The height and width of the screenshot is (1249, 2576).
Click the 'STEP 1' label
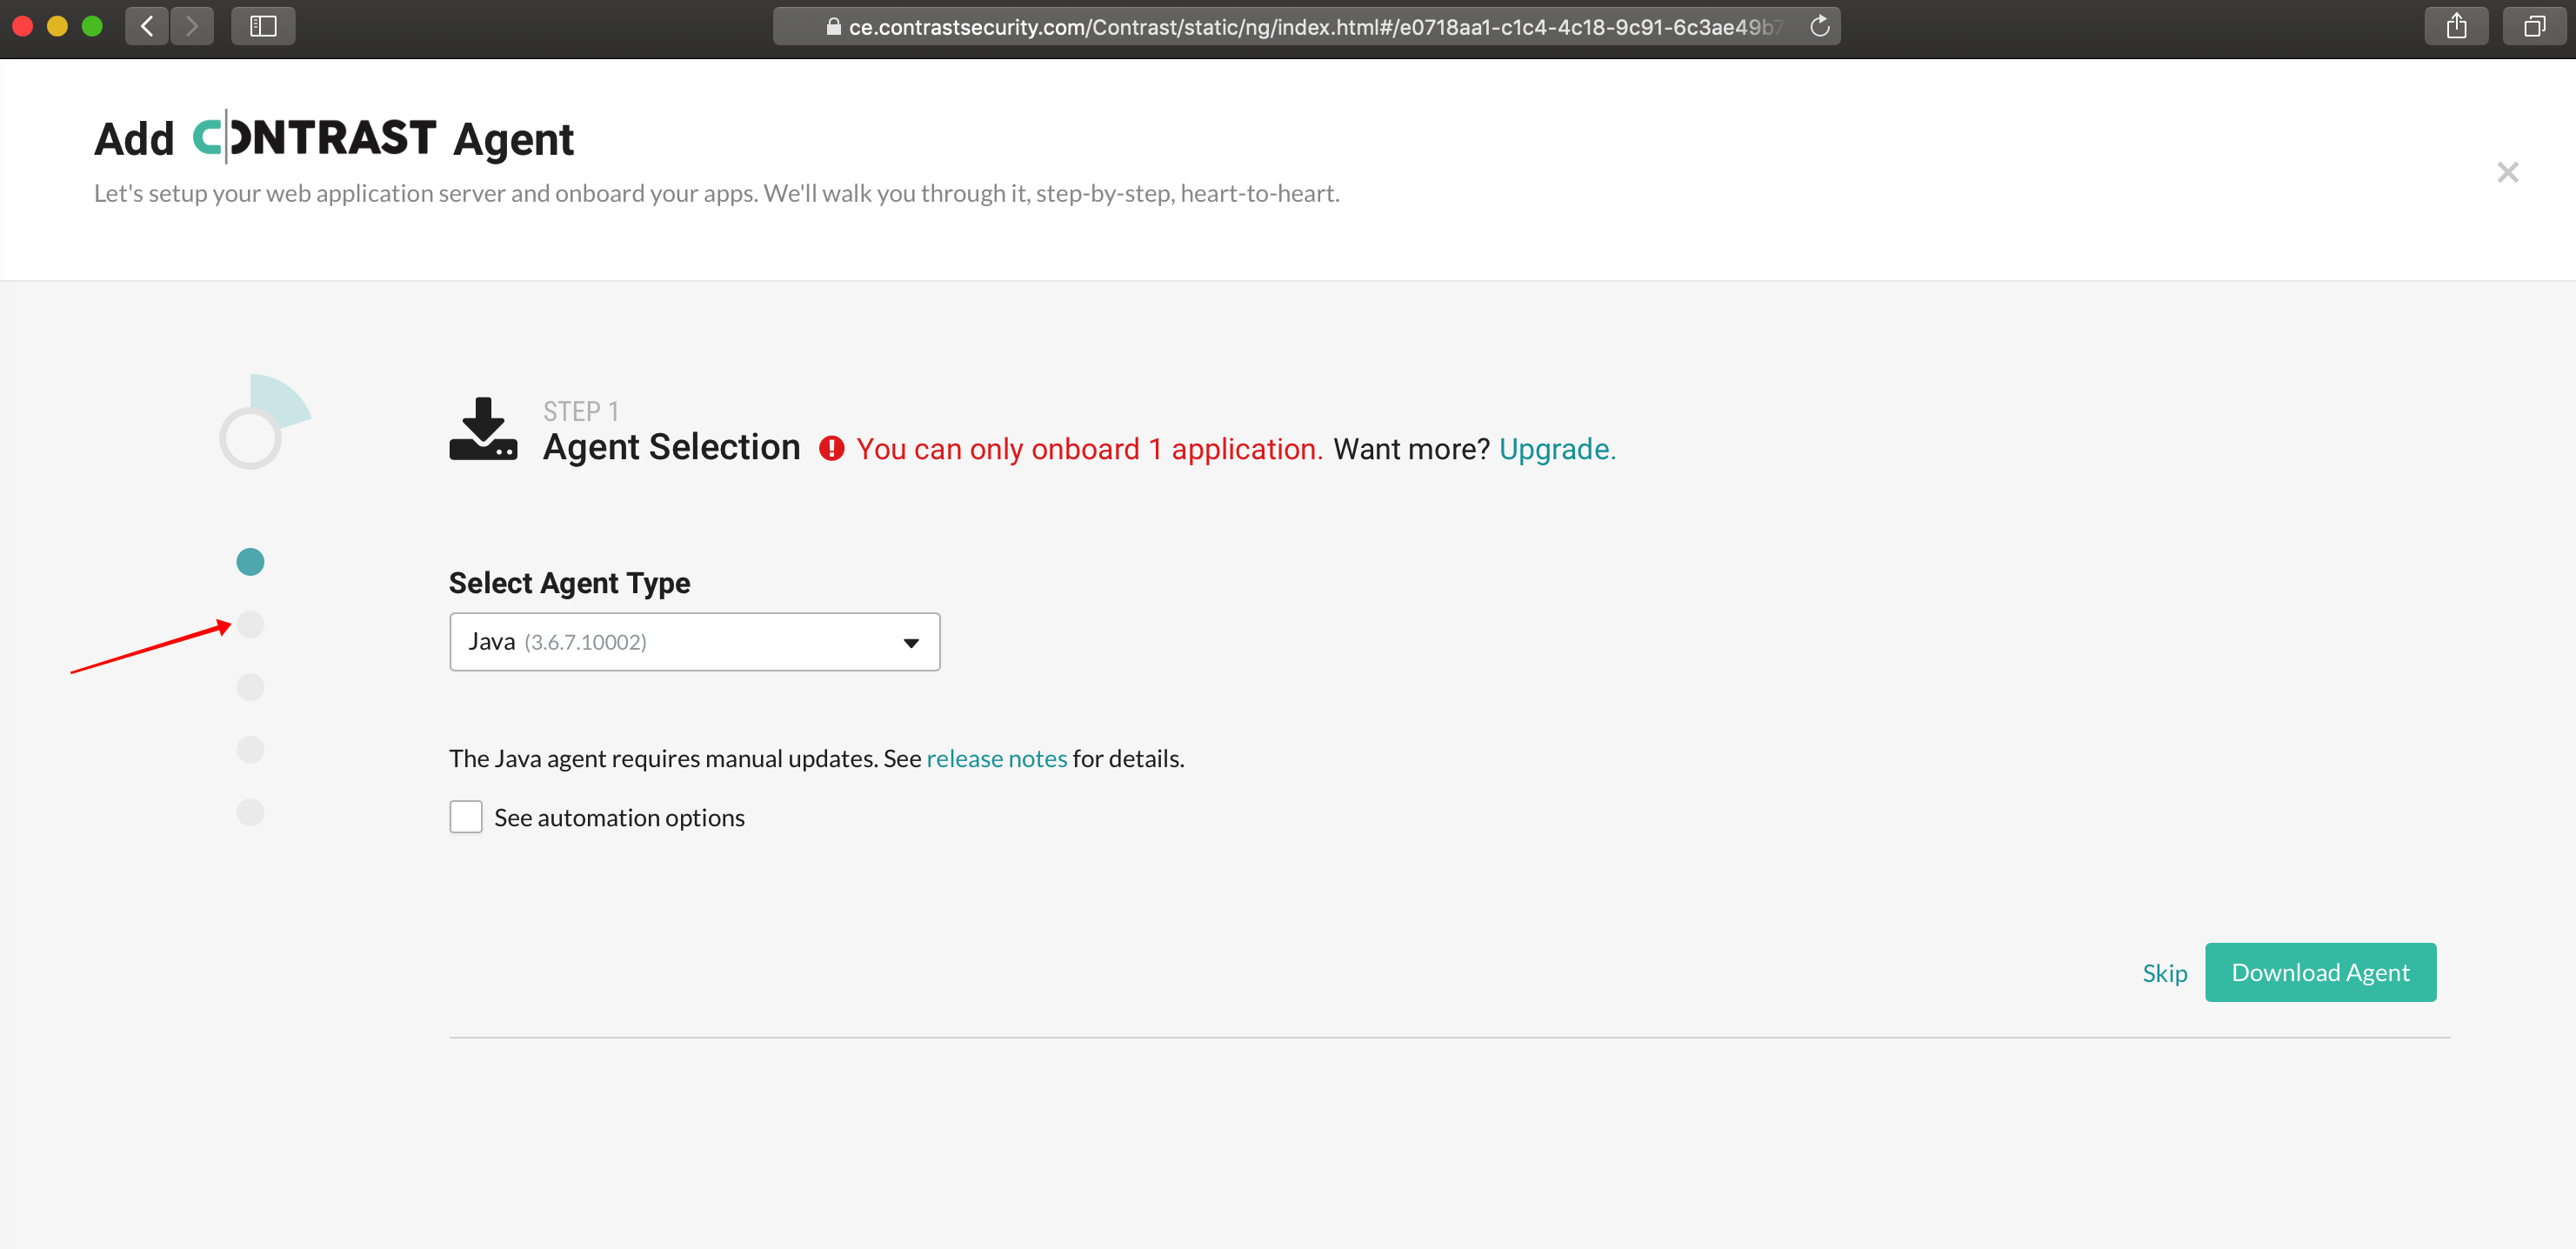tap(580, 411)
